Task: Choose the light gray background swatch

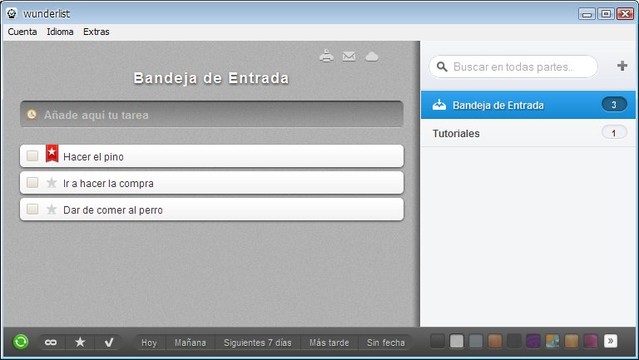Action: [x=456, y=341]
